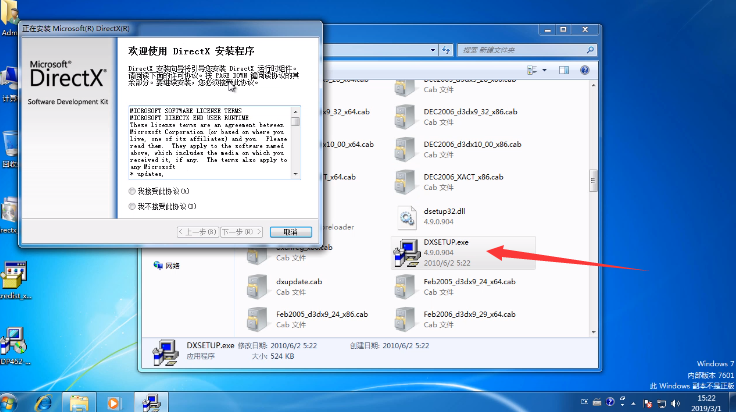The height and width of the screenshot is (412, 737).
Task: Click the Back step button in DirectX setup
Action: click(198, 232)
